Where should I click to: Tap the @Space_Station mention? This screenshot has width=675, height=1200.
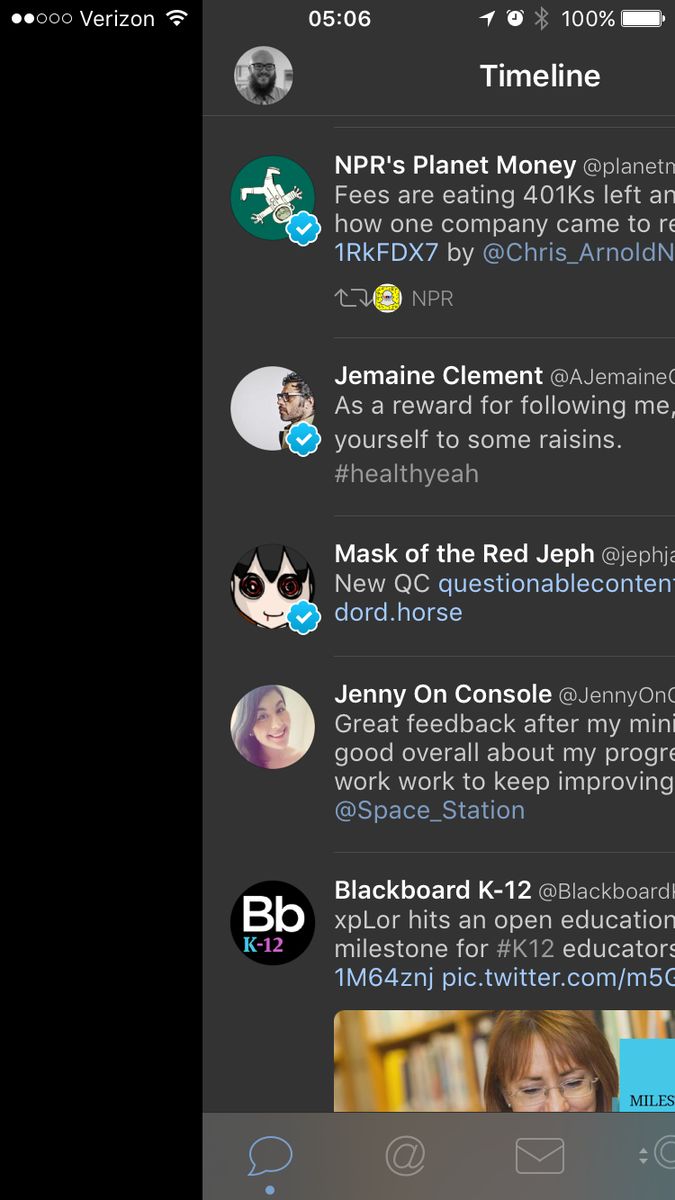click(x=430, y=810)
